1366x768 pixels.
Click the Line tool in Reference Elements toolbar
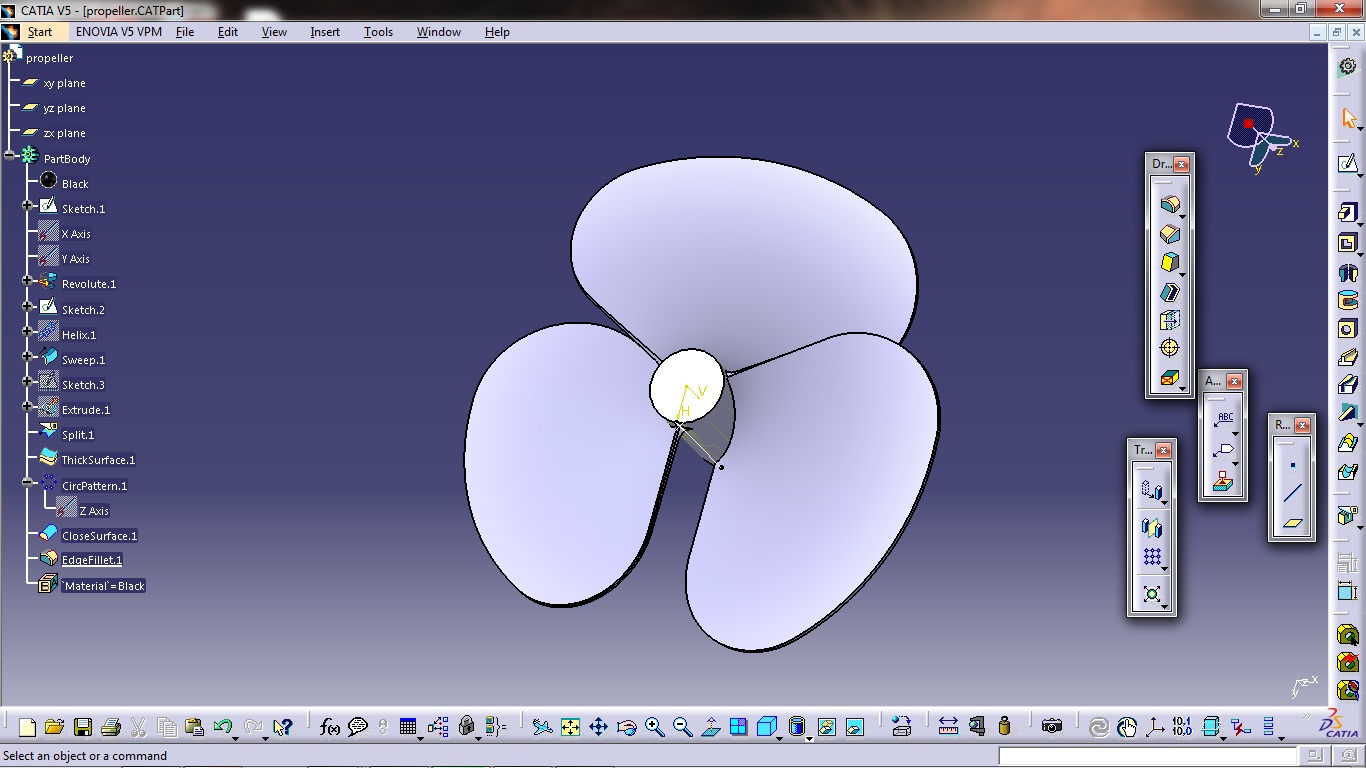click(1292, 493)
